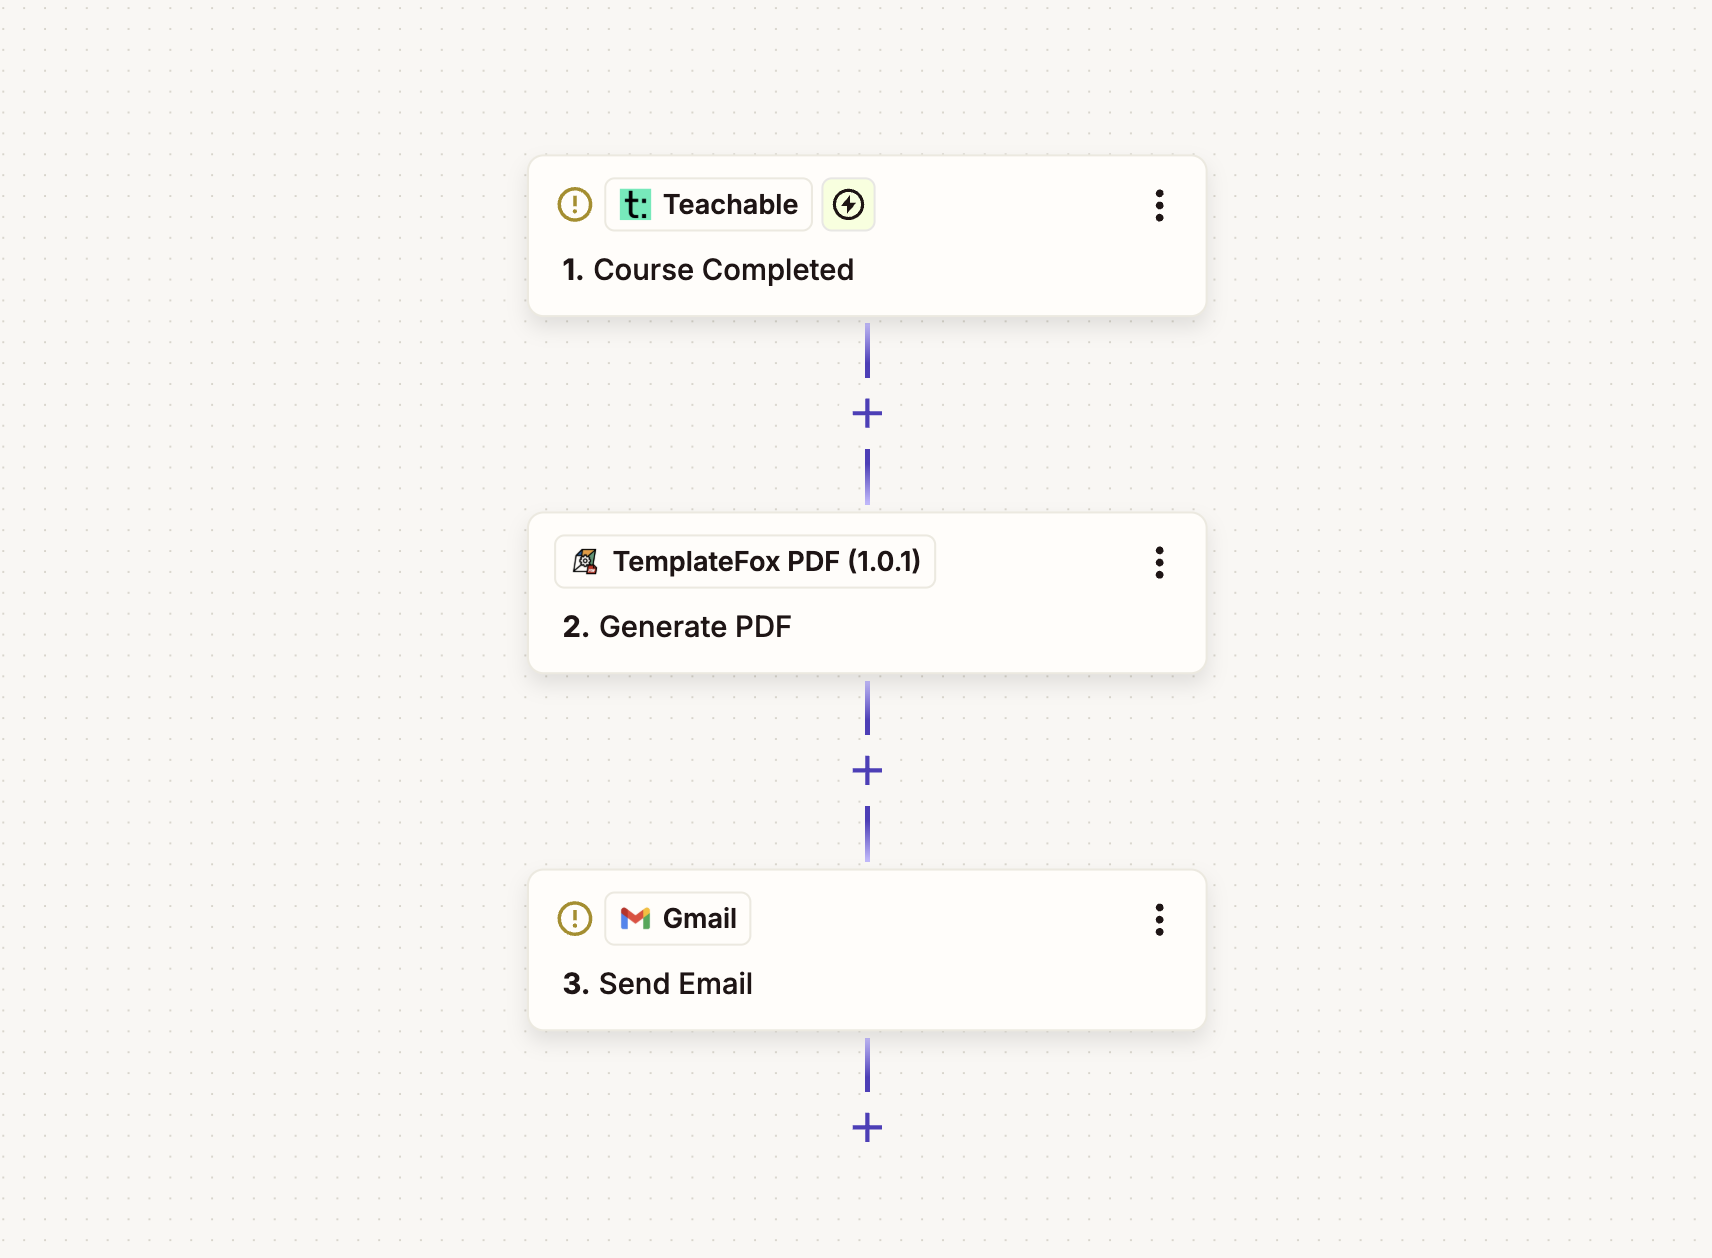Image resolution: width=1712 pixels, height=1258 pixels.
Task: Select the TemplateFox PDF app icon
Action: tap(587, 561)
